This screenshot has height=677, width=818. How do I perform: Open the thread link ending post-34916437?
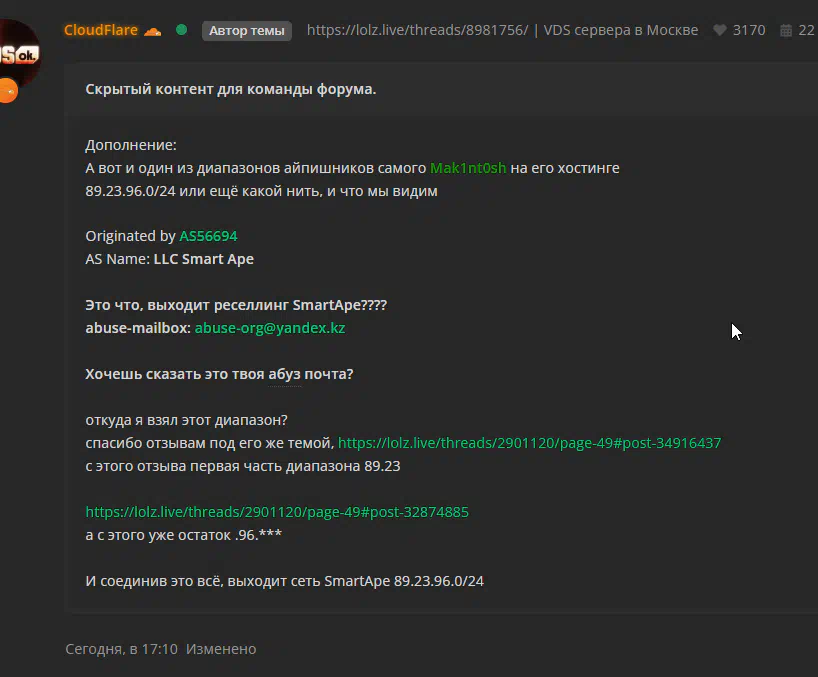tap(530, 443)
